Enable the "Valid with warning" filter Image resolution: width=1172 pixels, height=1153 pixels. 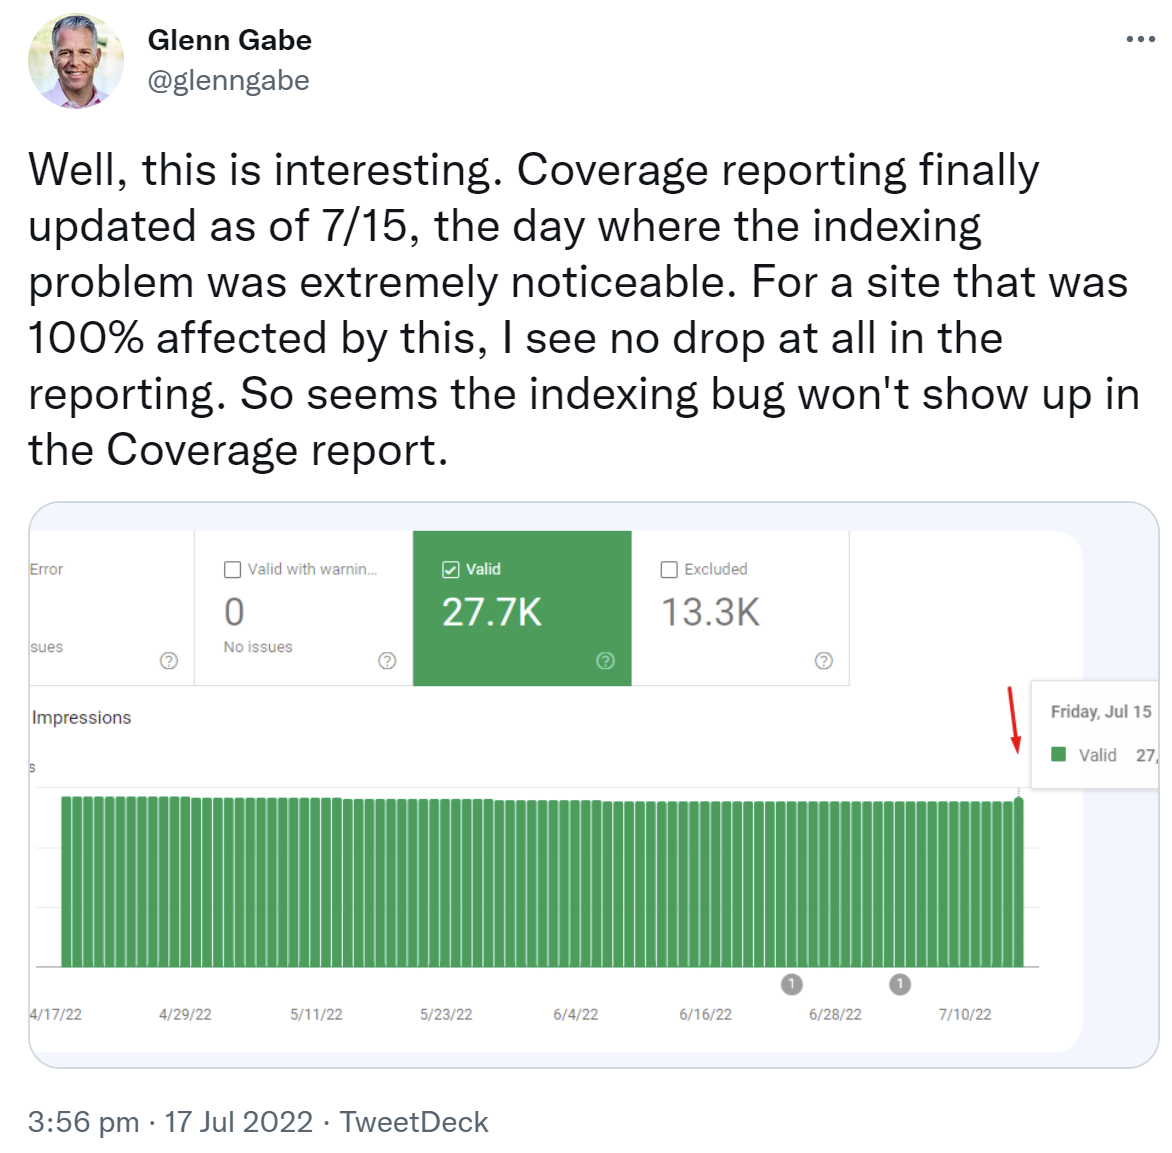coord(232,568)
